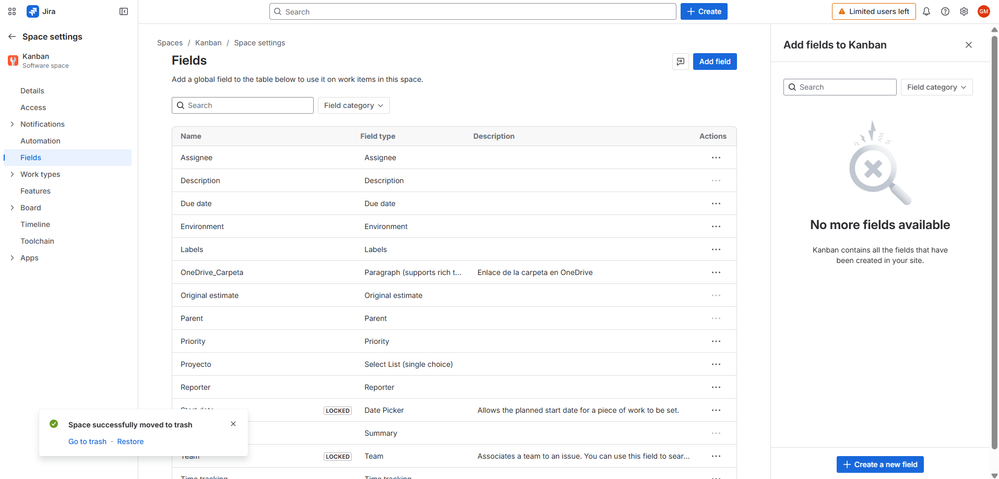Click the Limited users left button

tap(874, 11)
